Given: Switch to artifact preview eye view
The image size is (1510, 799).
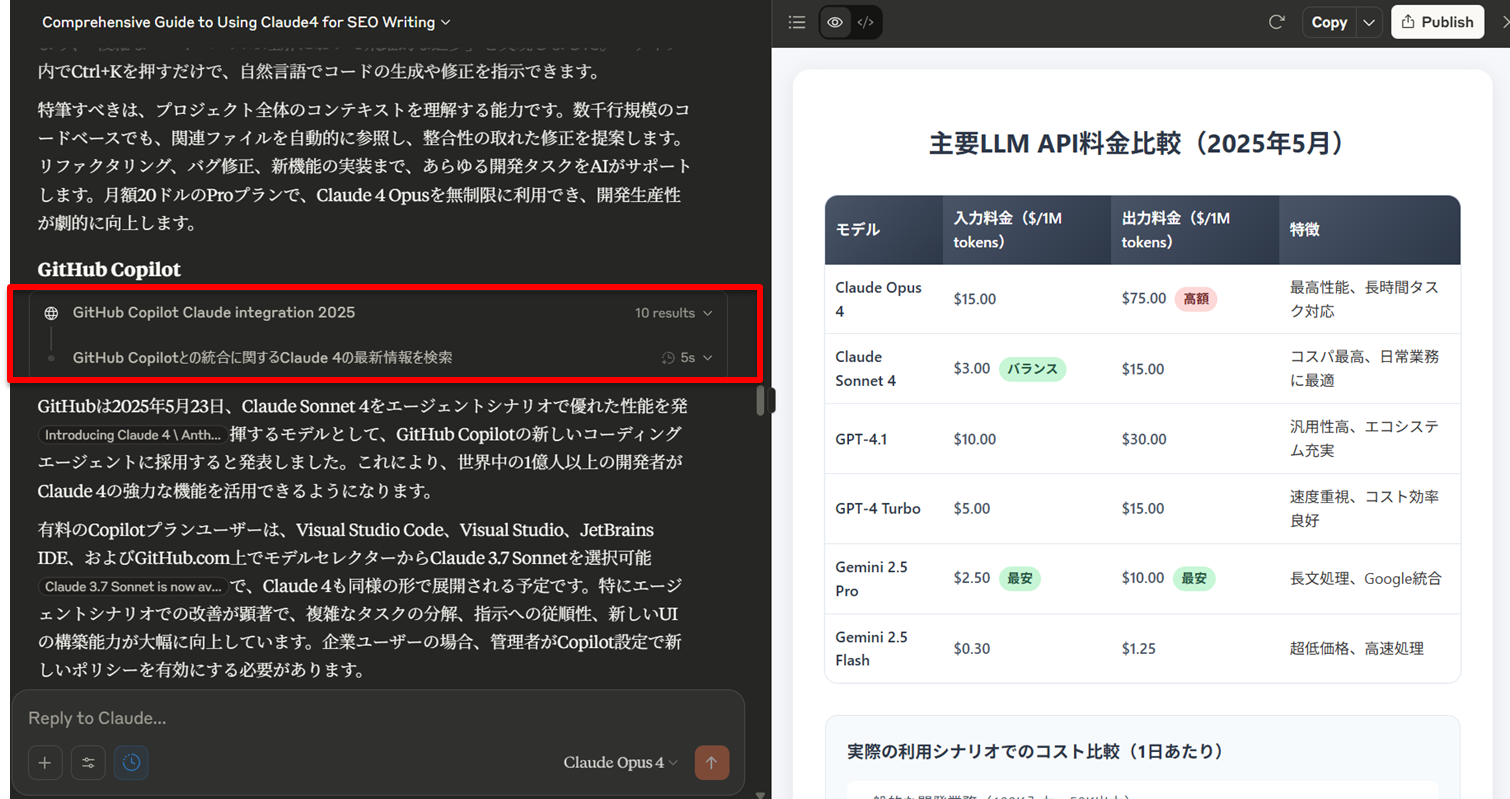Looking at the screenshot, I should click(x=835, y=22).
